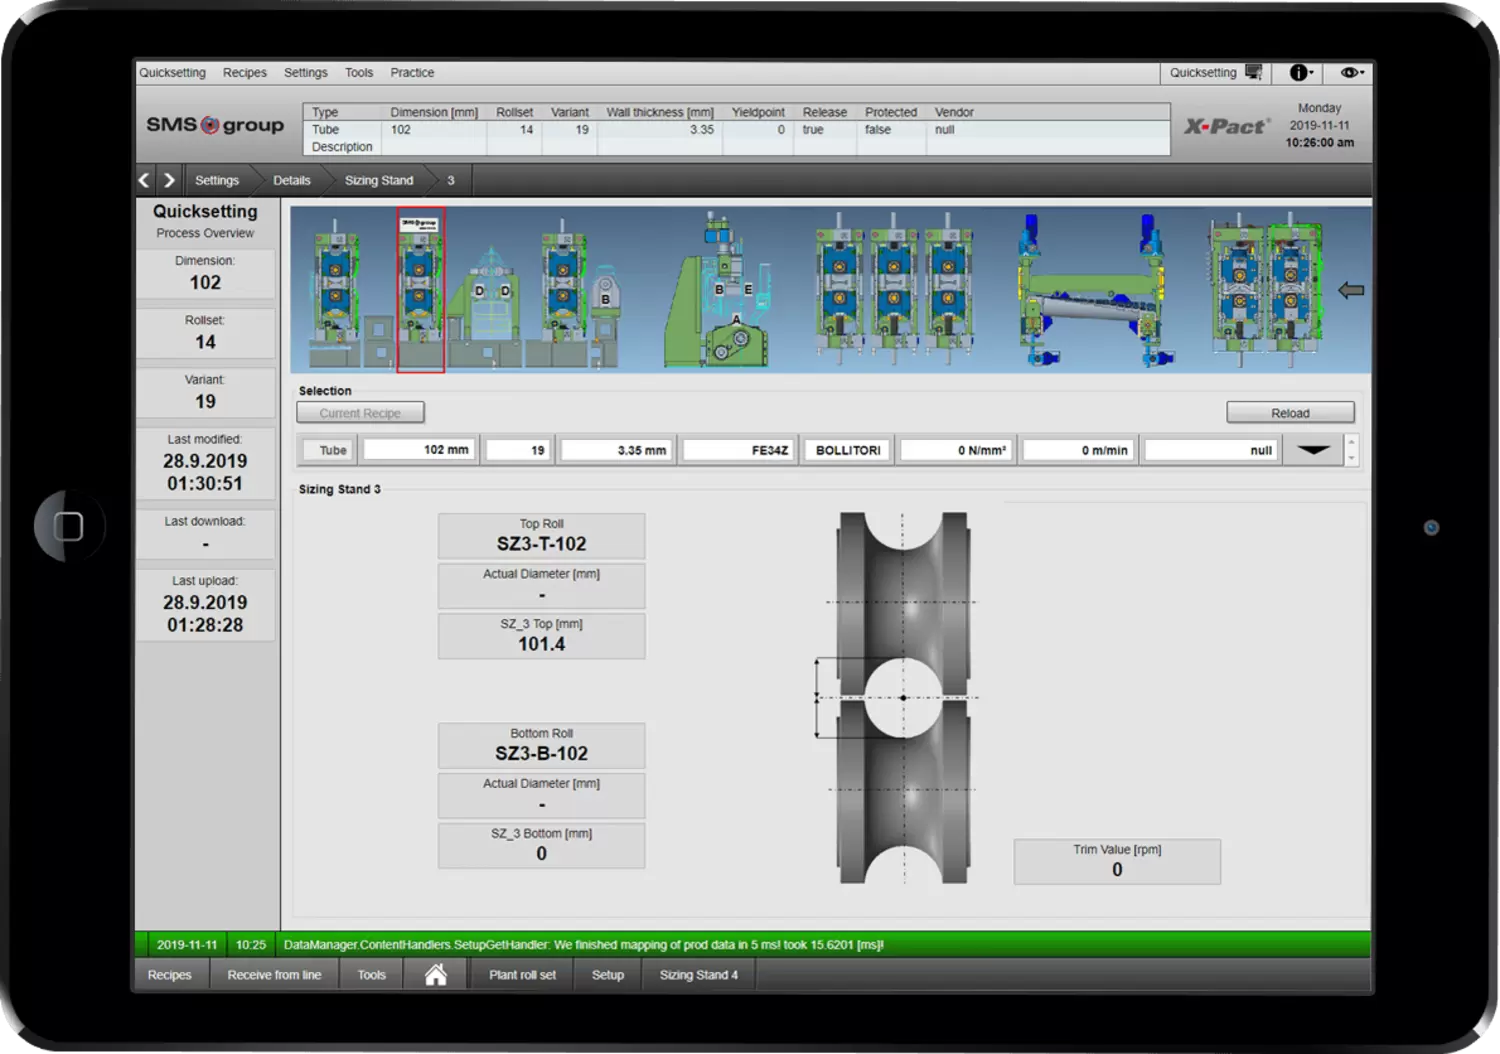Click the gray arrow at right of machine overview
This screenshot has height=1054, width=1500.
1351,290
